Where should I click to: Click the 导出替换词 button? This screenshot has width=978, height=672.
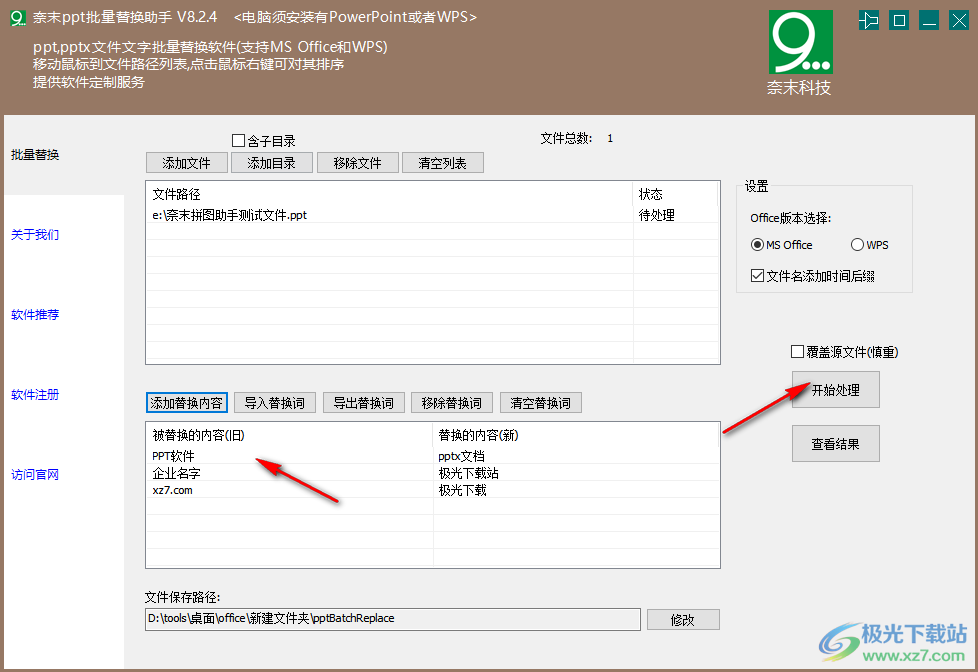click(364, 402)
